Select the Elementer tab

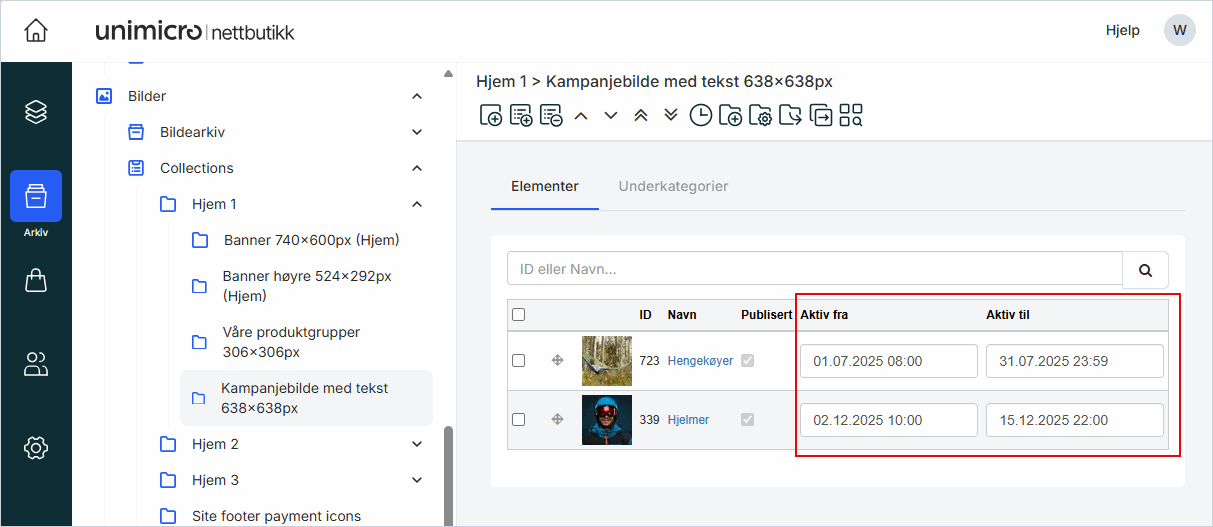tap(544, 186)
